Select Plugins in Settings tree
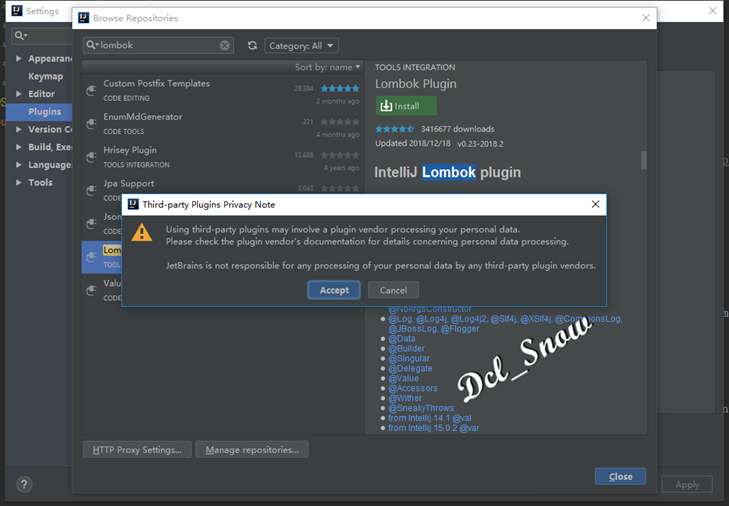This screenshot has height=506, width=729. 45,112
